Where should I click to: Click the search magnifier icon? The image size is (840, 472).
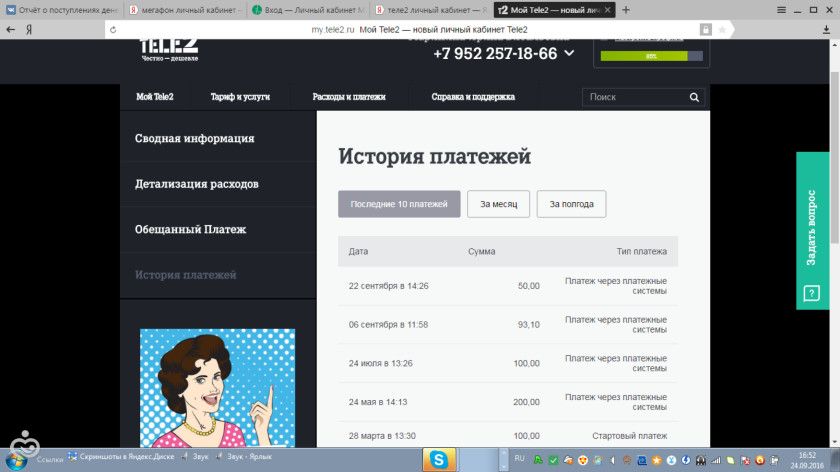tap(694, 97)
